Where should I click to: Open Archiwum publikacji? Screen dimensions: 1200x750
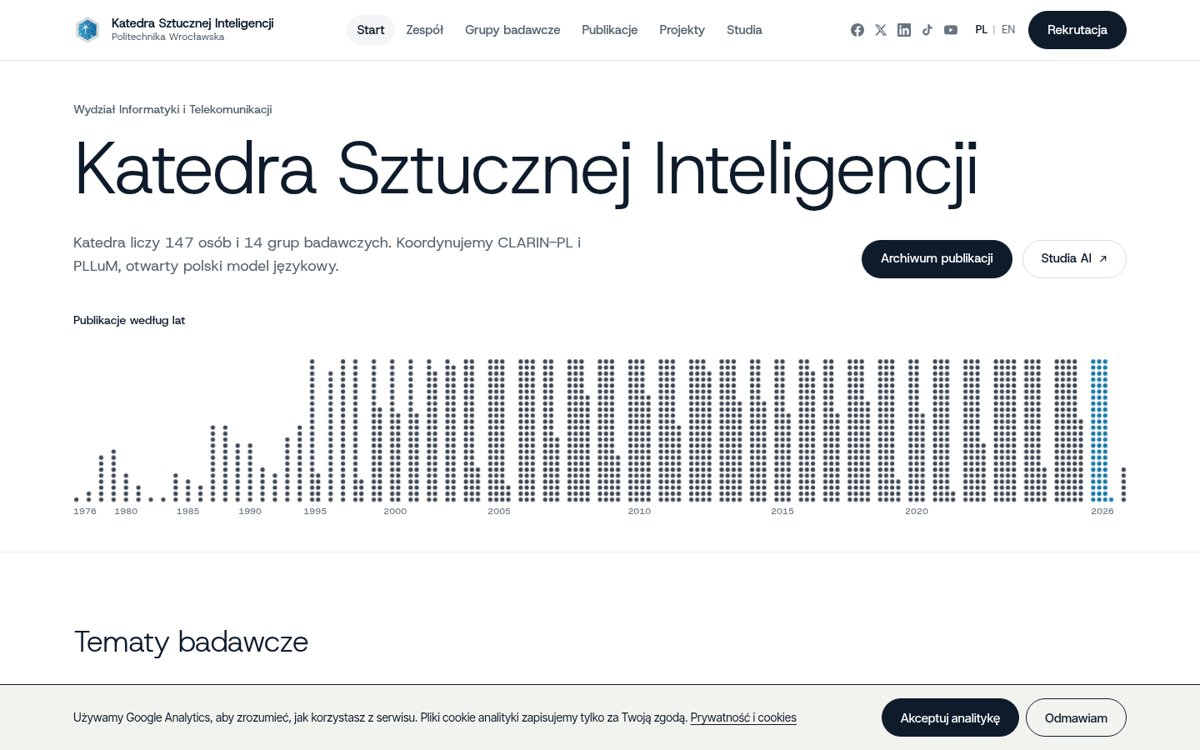coord(937,259)
